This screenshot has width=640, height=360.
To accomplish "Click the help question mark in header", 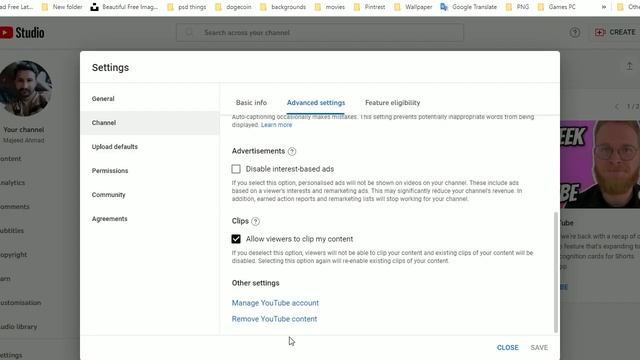I will (x=575, y=32).
